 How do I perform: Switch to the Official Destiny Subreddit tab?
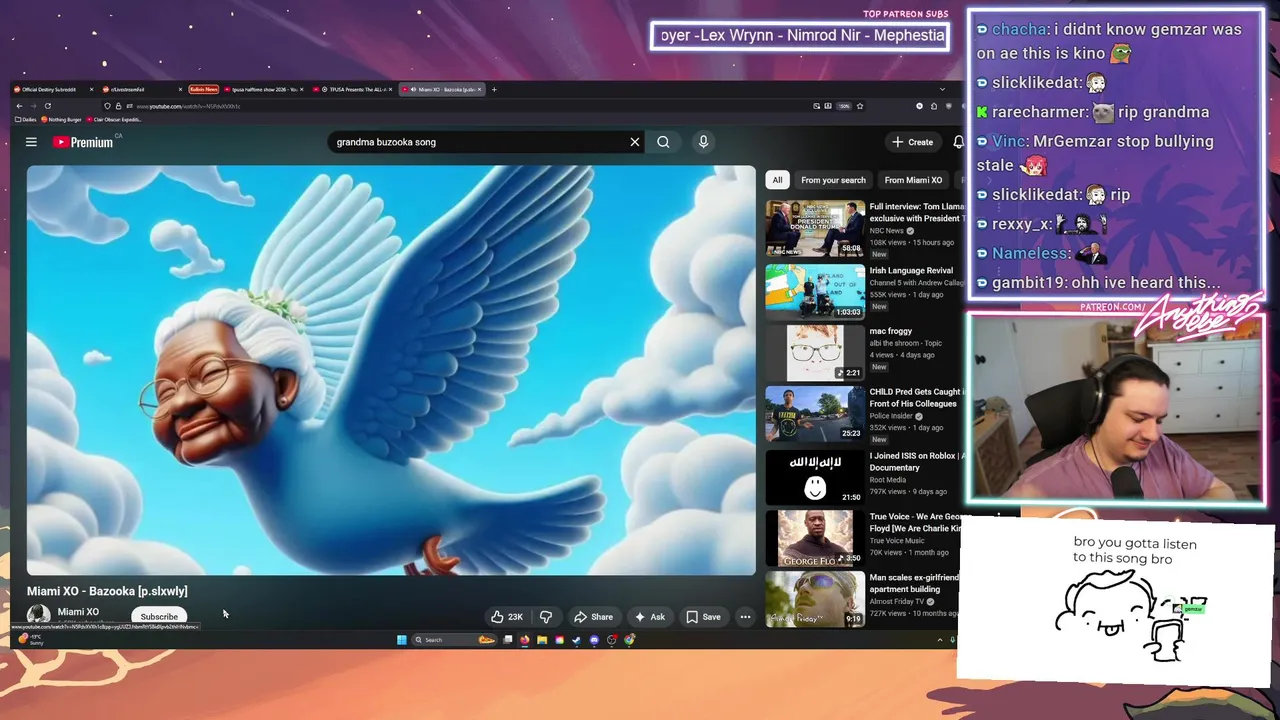[52, 89]
